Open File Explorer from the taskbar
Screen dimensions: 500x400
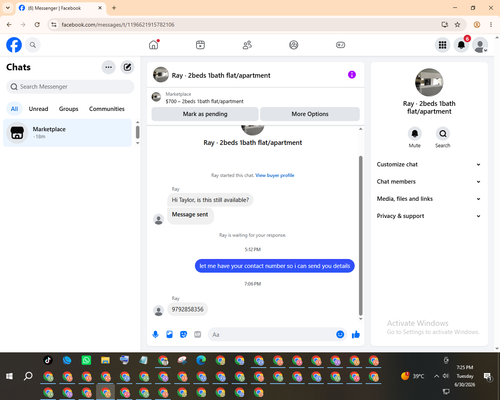(x=105, y=360)
